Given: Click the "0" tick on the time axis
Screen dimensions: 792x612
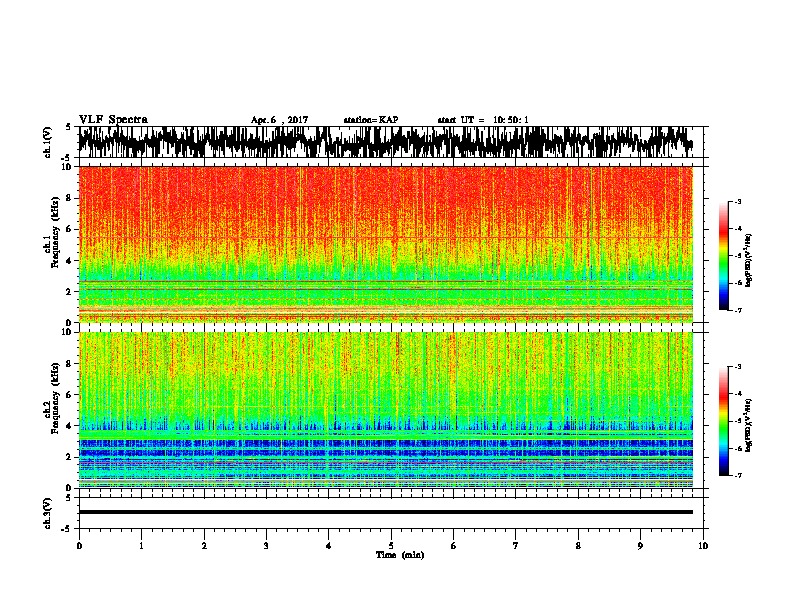Looking at the screenshot, I should click(79, 545).
